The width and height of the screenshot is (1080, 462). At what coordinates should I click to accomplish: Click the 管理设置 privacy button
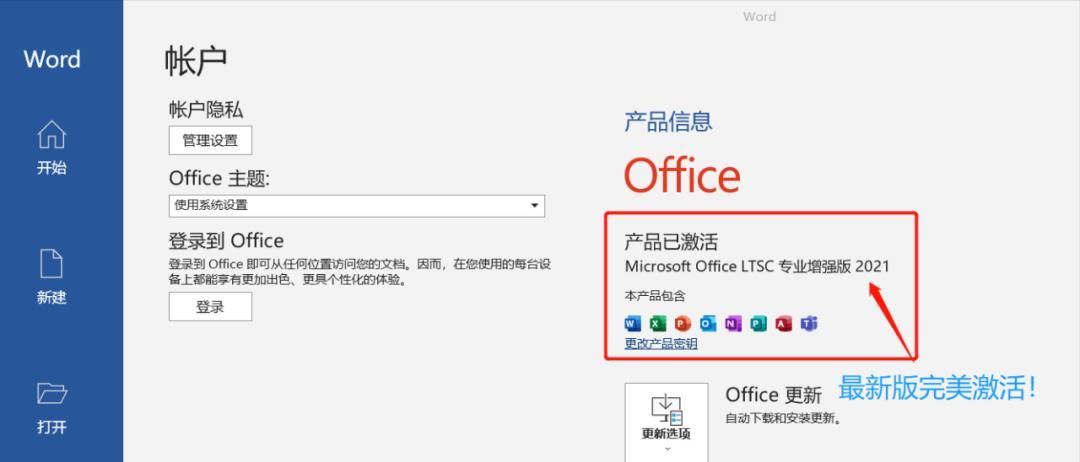(210, 140)
